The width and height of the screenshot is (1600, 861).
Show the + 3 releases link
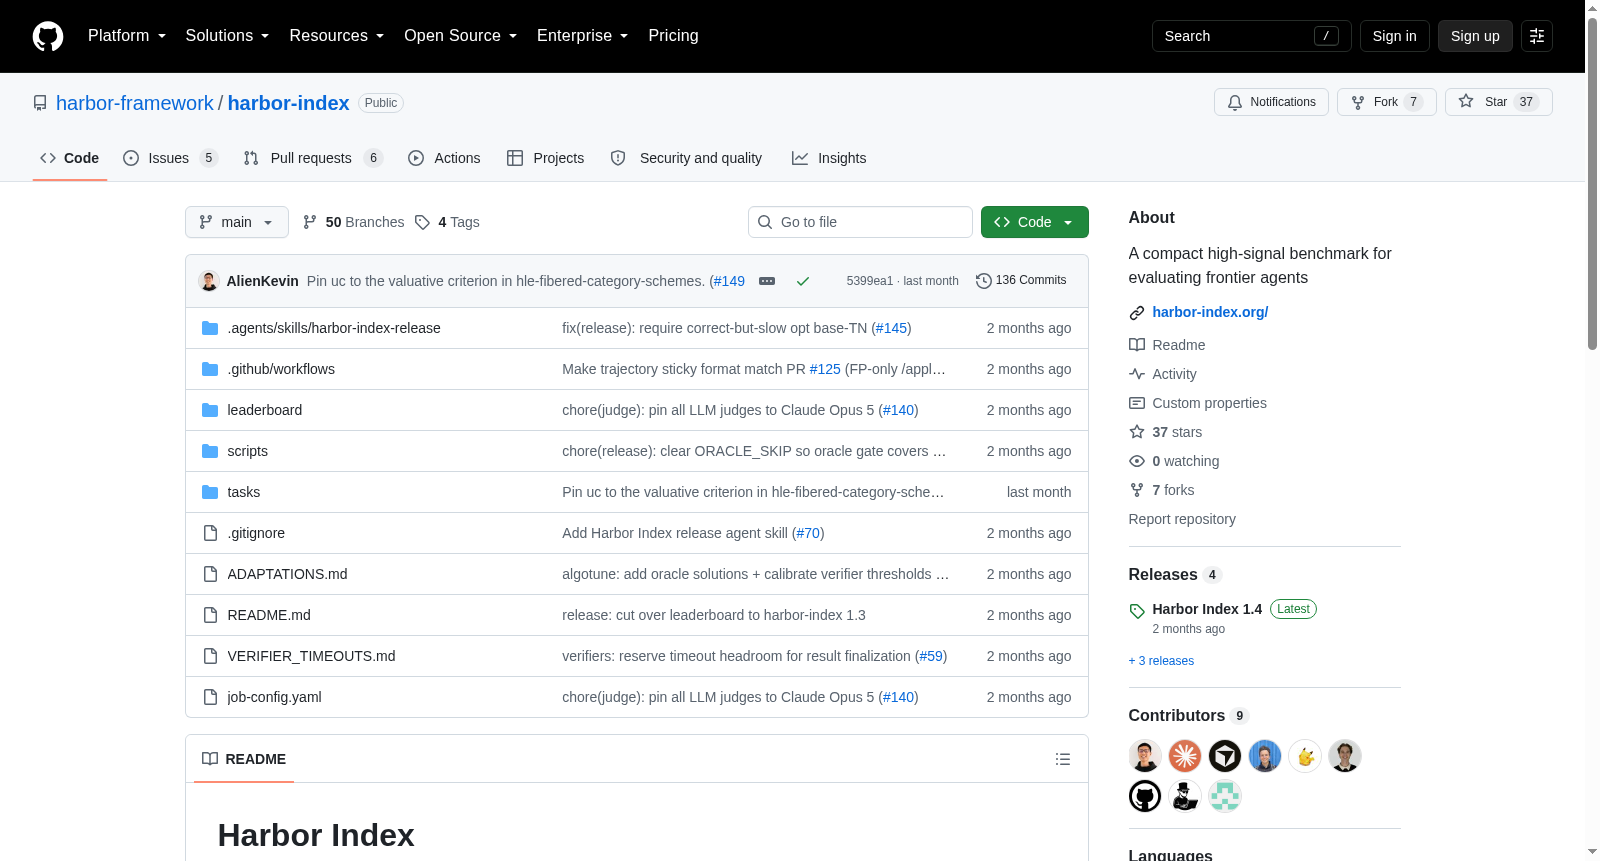click(1161, 661)
